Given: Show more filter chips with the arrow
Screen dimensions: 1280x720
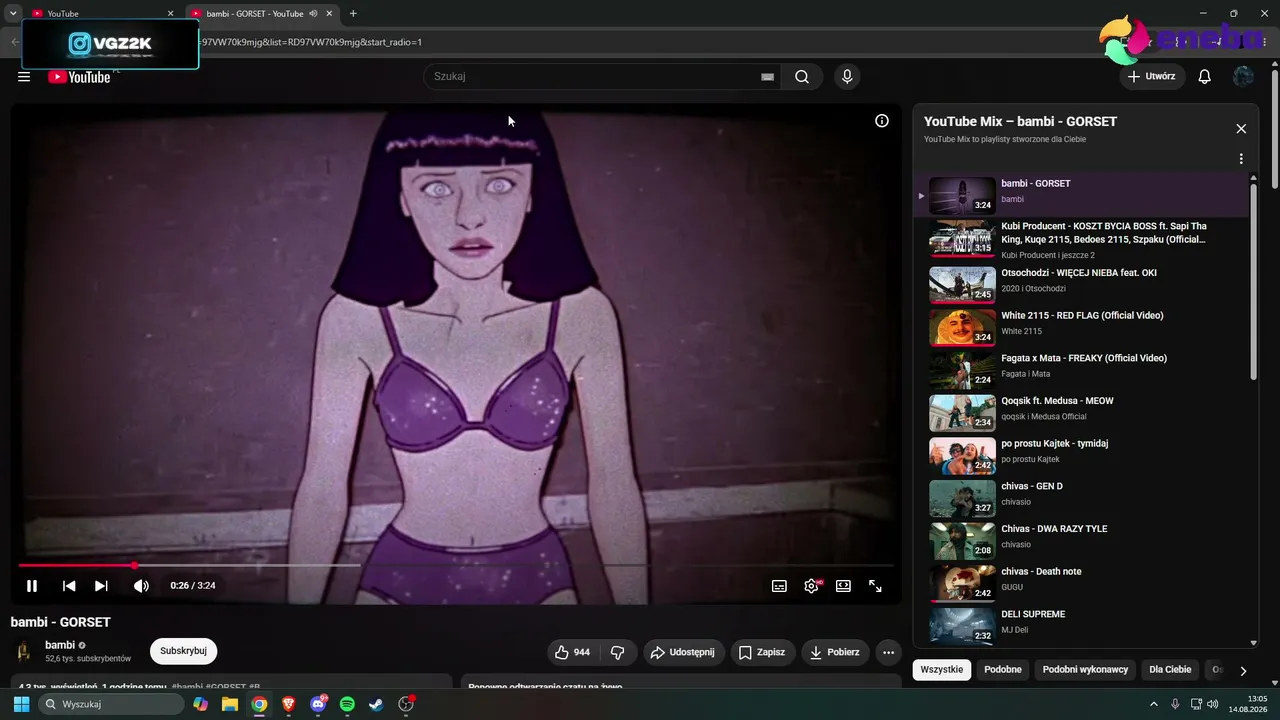Looking at the screenshot, I should point(1243,671).
